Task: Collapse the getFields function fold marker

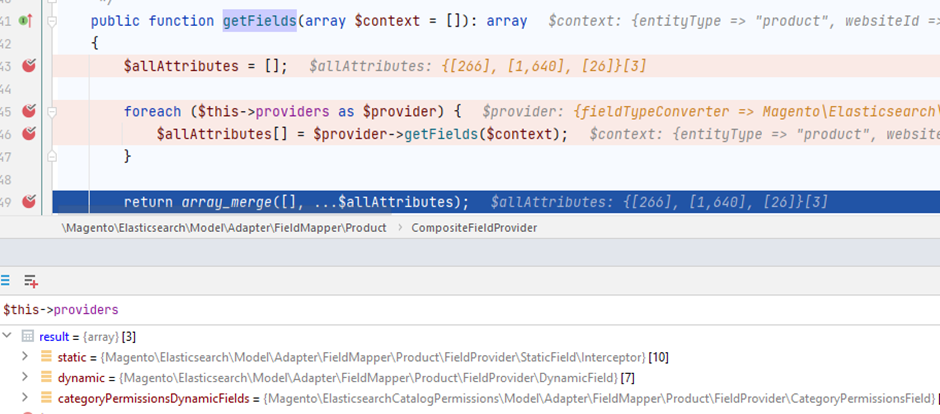Action: (52, 21)
